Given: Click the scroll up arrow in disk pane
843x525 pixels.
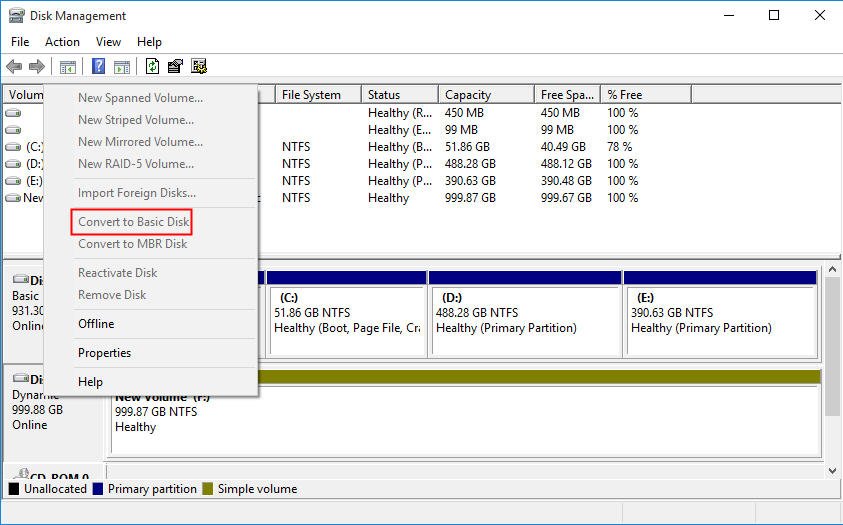Looking at the screenshot, I should click(832, 269).
